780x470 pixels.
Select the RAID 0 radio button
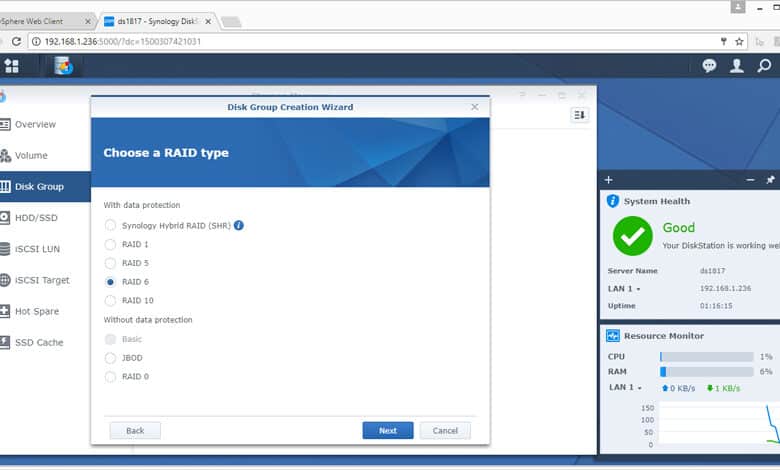[x=110, y=376]
